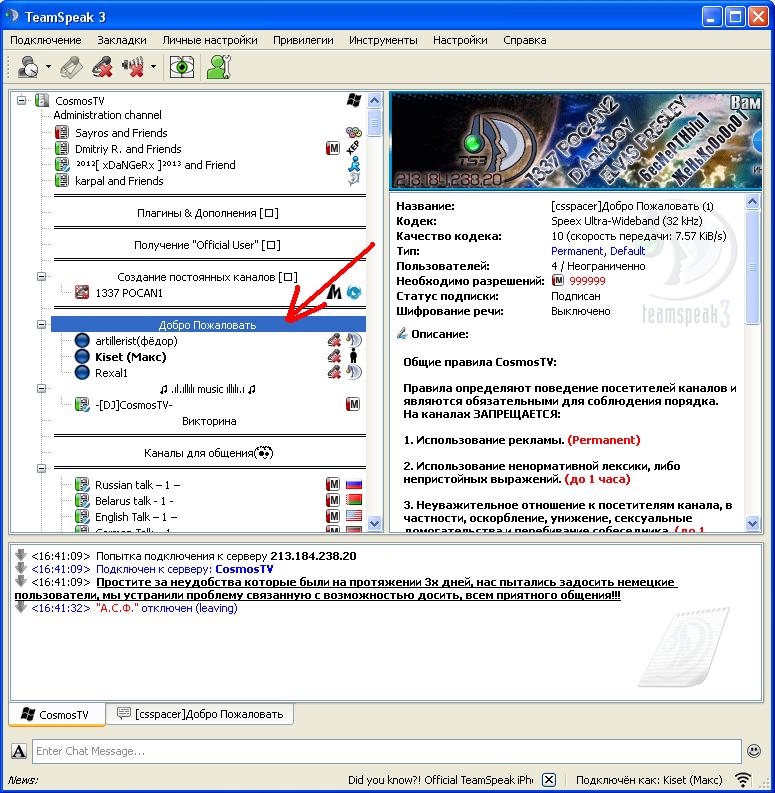Focus the Enter Chat Message input field
The image size is (775, 793).
[387, 751]
